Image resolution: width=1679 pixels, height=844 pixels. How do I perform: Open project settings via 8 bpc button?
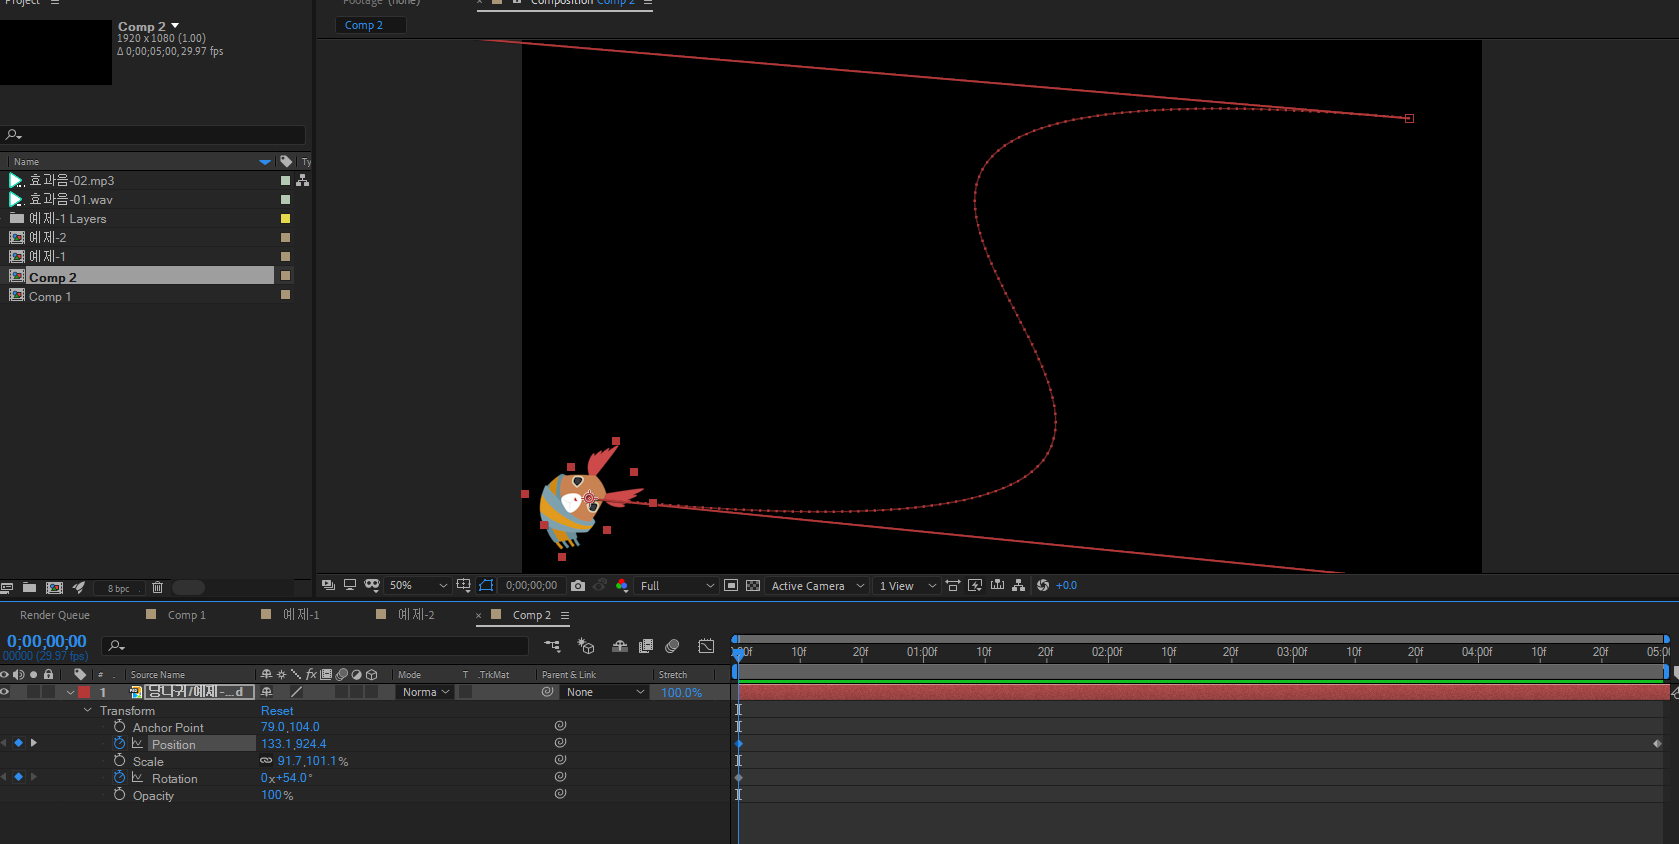pyautogui.click(x=118, y=588)
